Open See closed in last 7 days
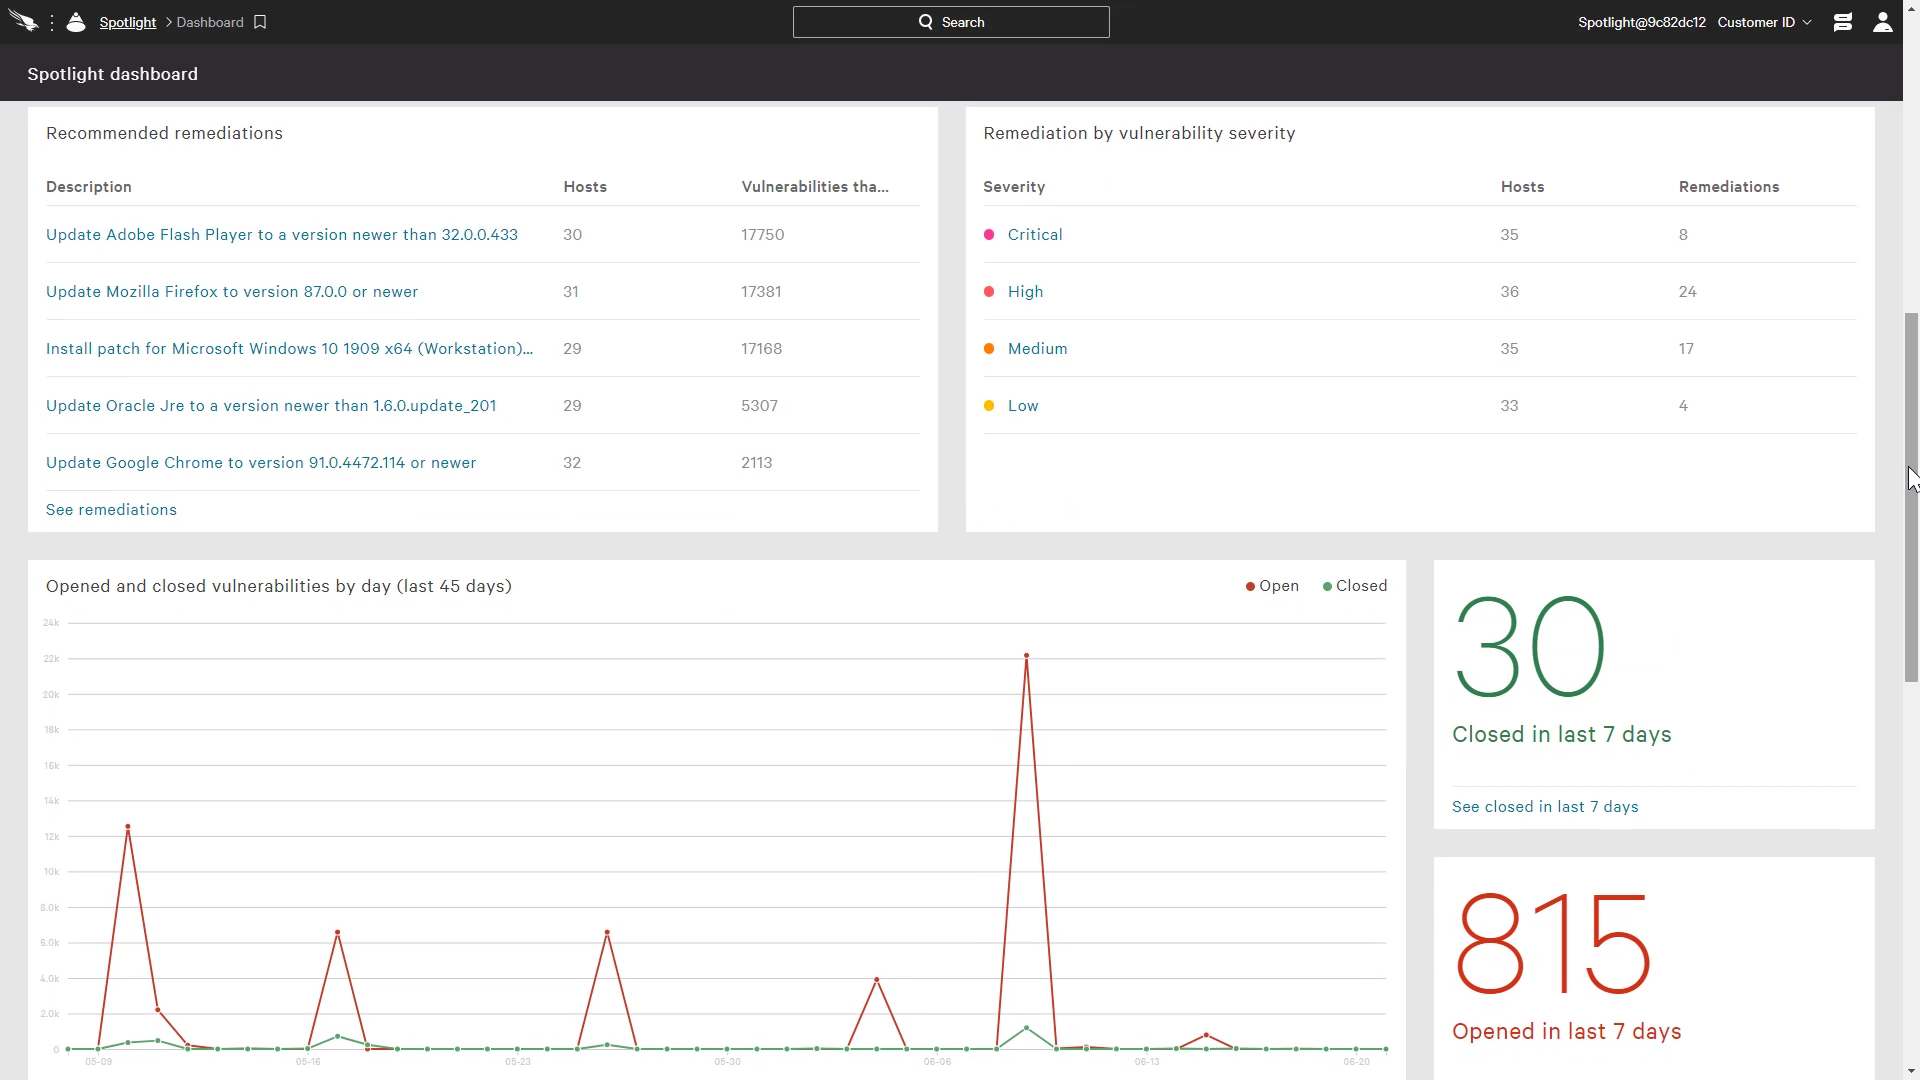This screenshot has width=1920, height=1080. tap(1544, 807)
